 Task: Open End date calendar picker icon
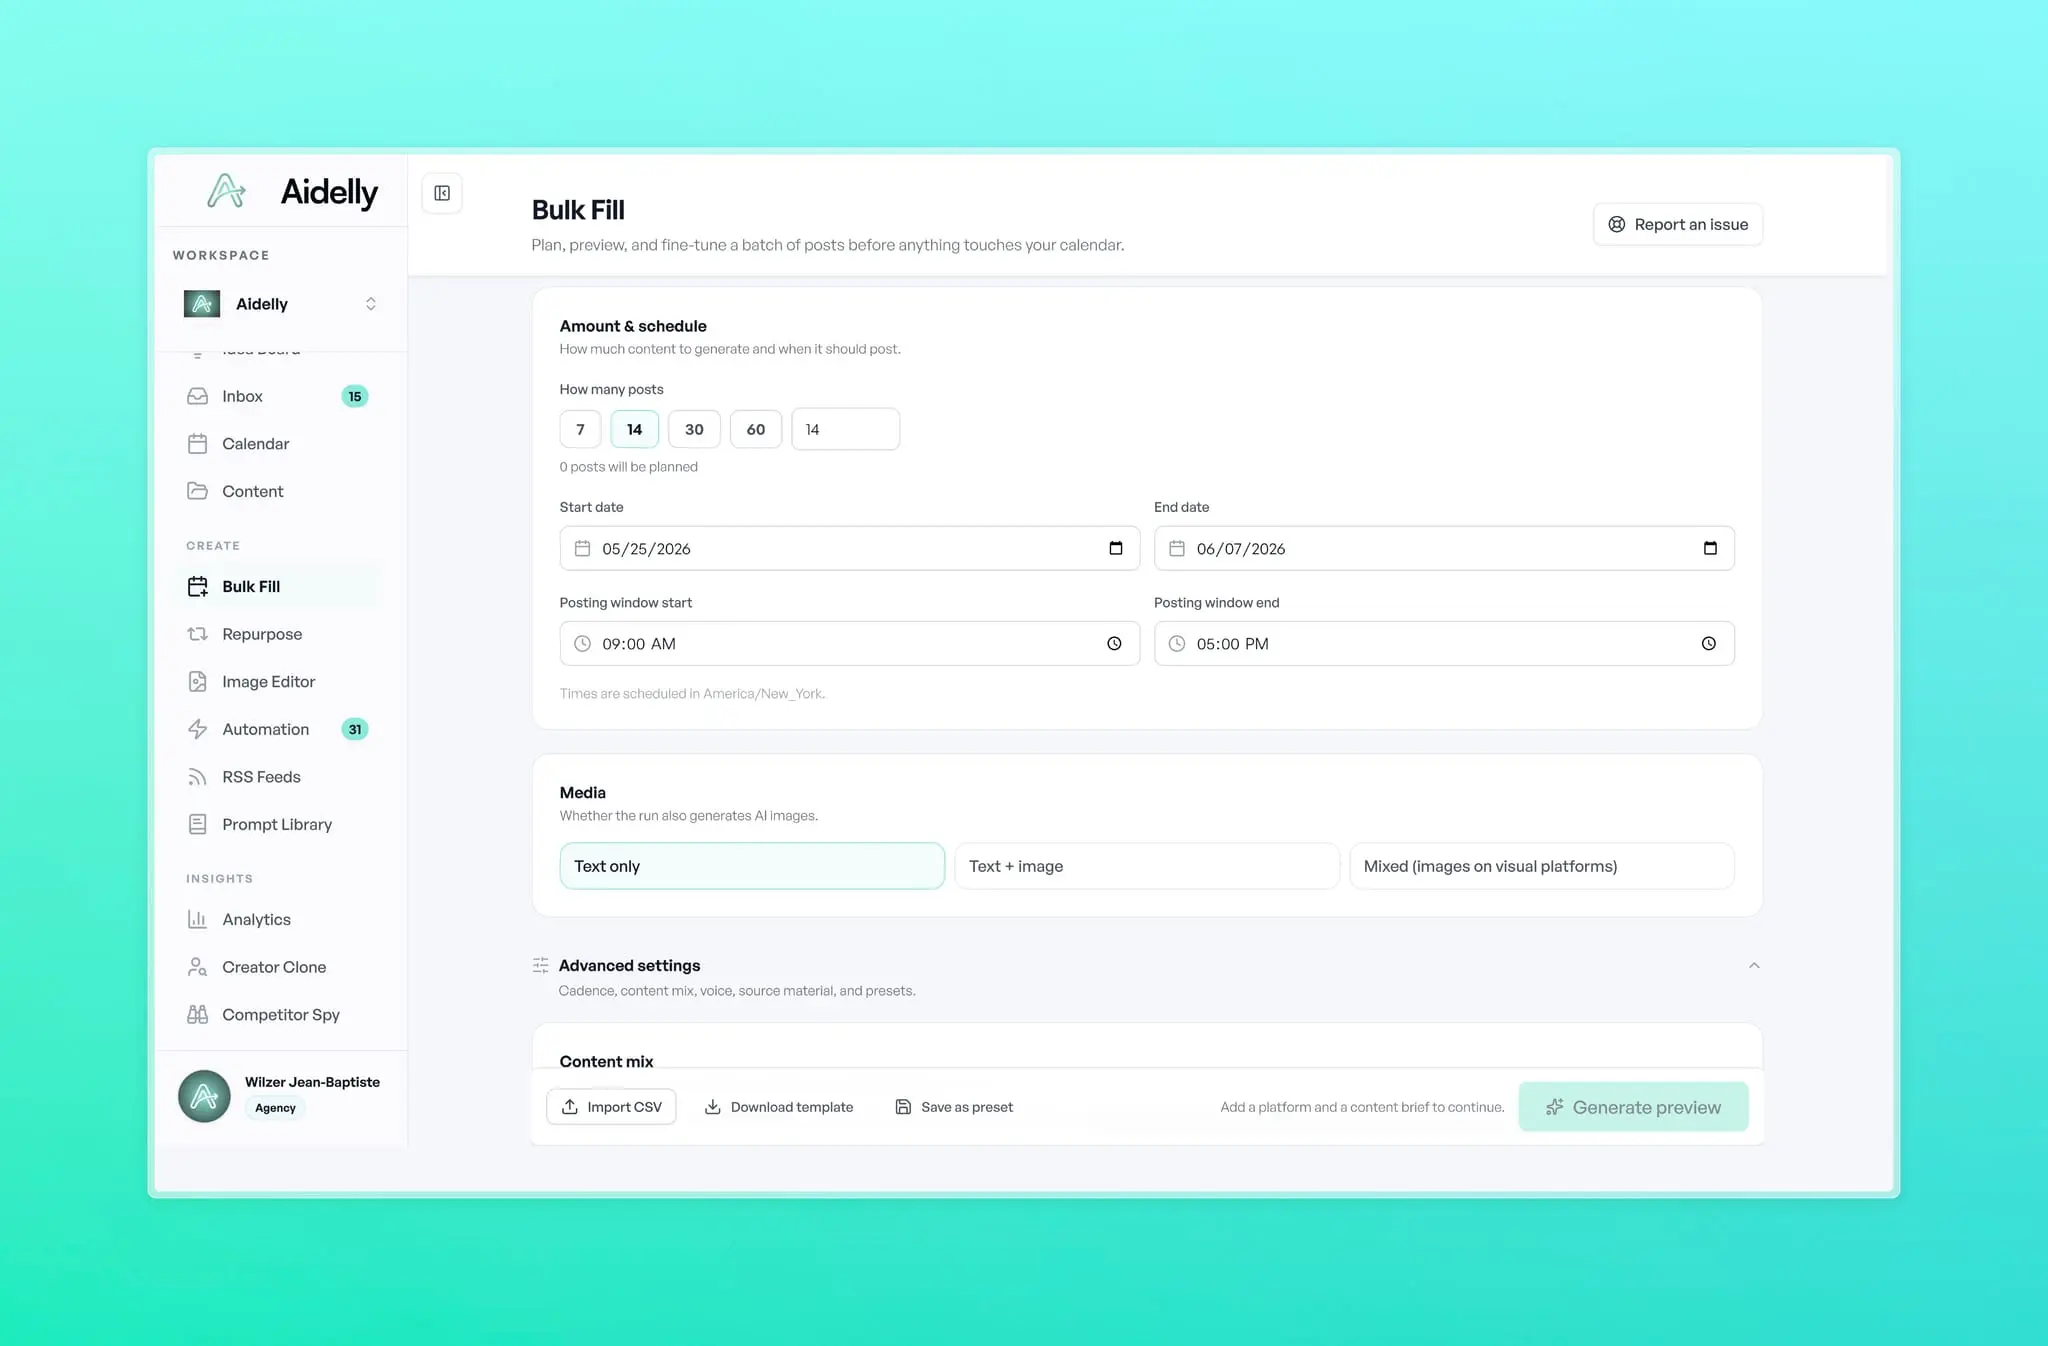tap(1710, 548)
